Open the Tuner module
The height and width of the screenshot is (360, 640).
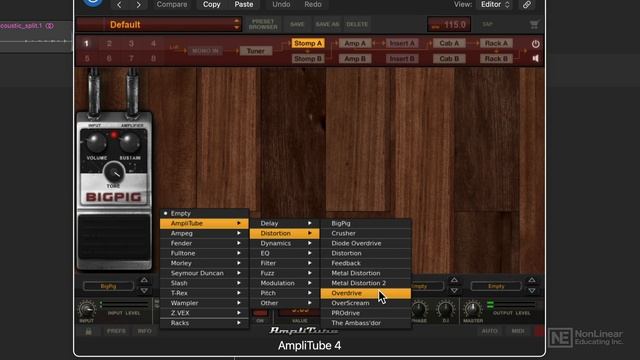pyautogui.click(x=256, y=51)
